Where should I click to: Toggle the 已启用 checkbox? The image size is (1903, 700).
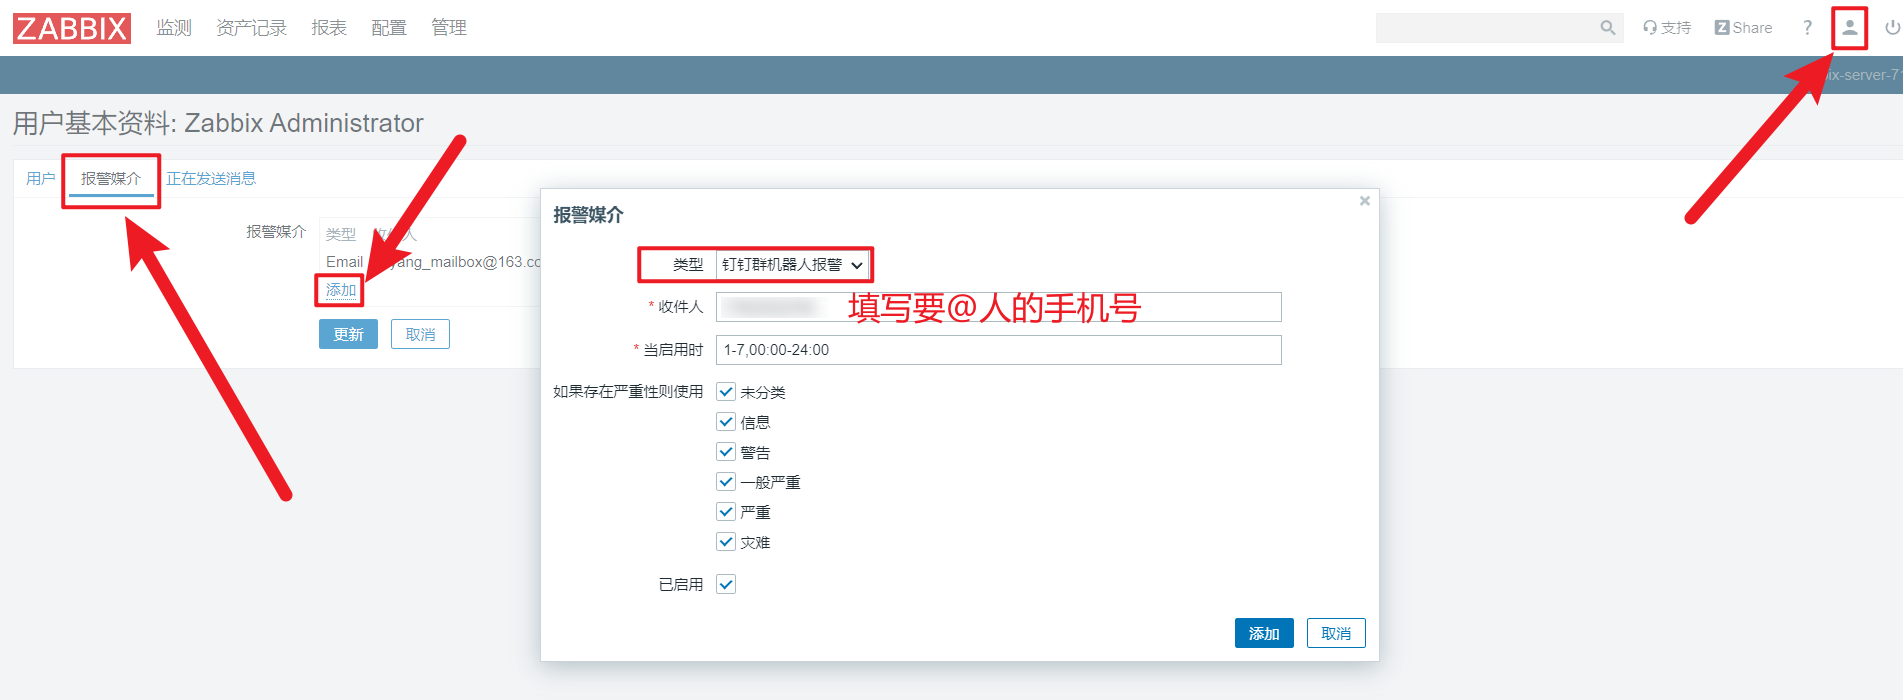tap(726, 584)
